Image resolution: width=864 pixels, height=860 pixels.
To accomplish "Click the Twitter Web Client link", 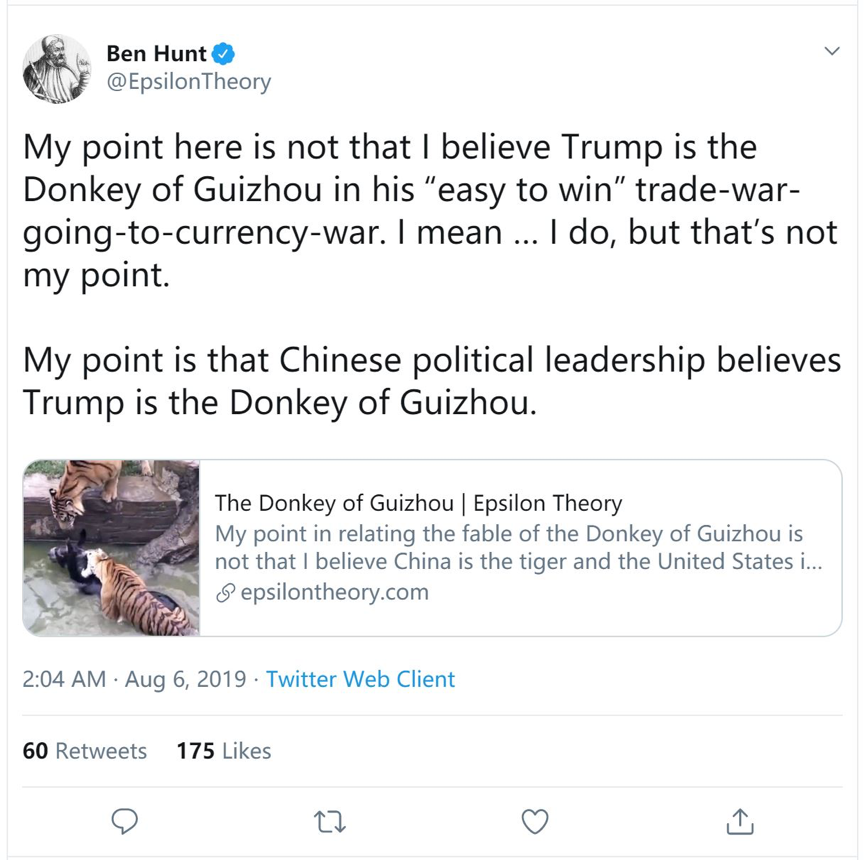I will 360,679.
